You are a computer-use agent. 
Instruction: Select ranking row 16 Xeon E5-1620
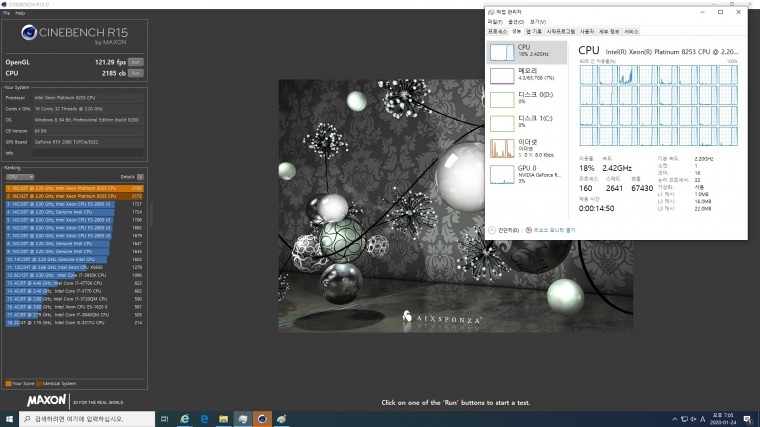pos(75,307)
